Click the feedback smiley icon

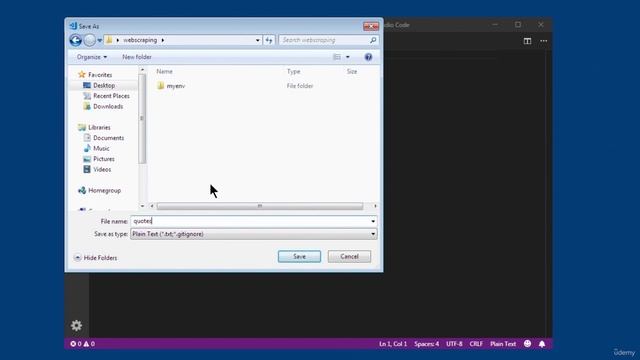coord(527,344)
